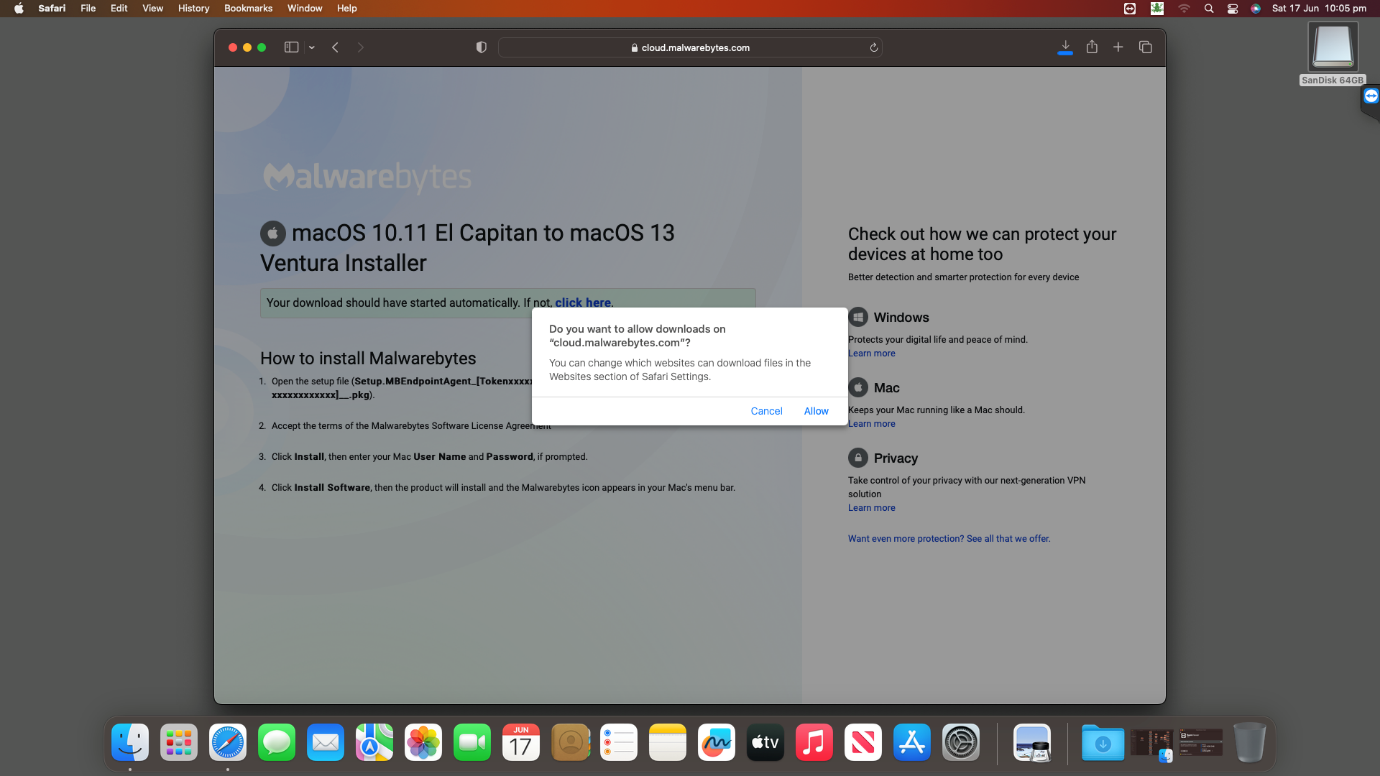The image size is (1380, 776).
Task: Open Calendar from the Dock
Action: (521, 742)
